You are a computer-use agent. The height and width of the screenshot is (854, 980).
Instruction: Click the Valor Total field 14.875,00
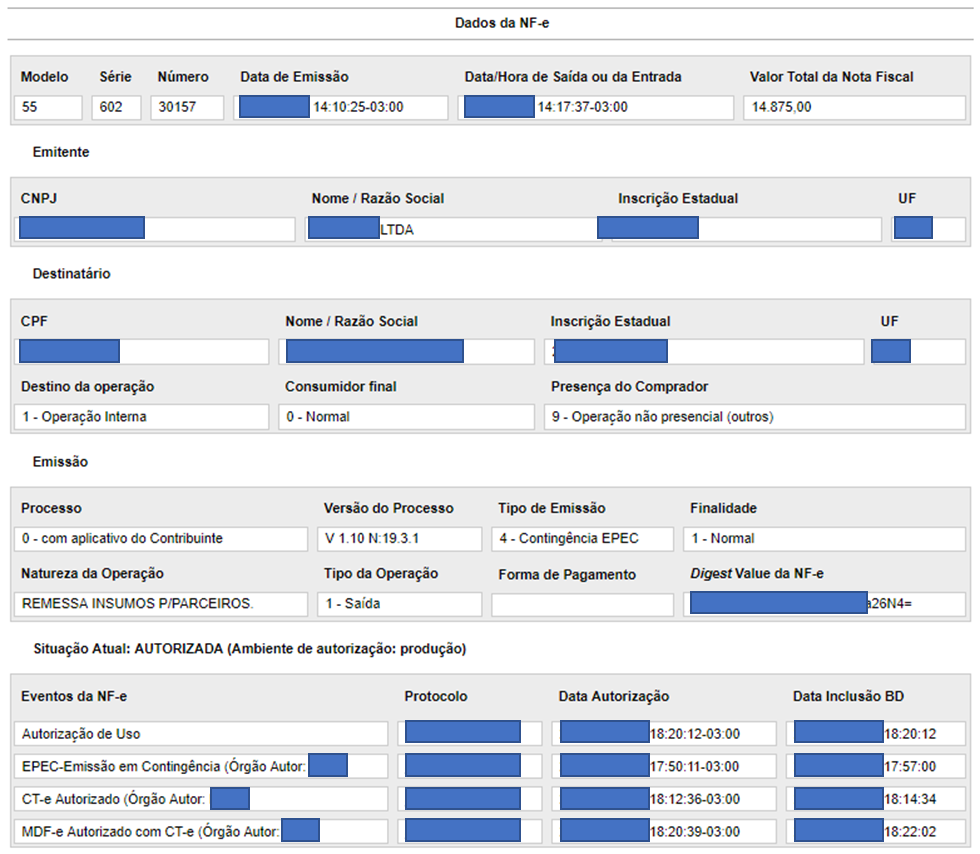coord(854,107)
